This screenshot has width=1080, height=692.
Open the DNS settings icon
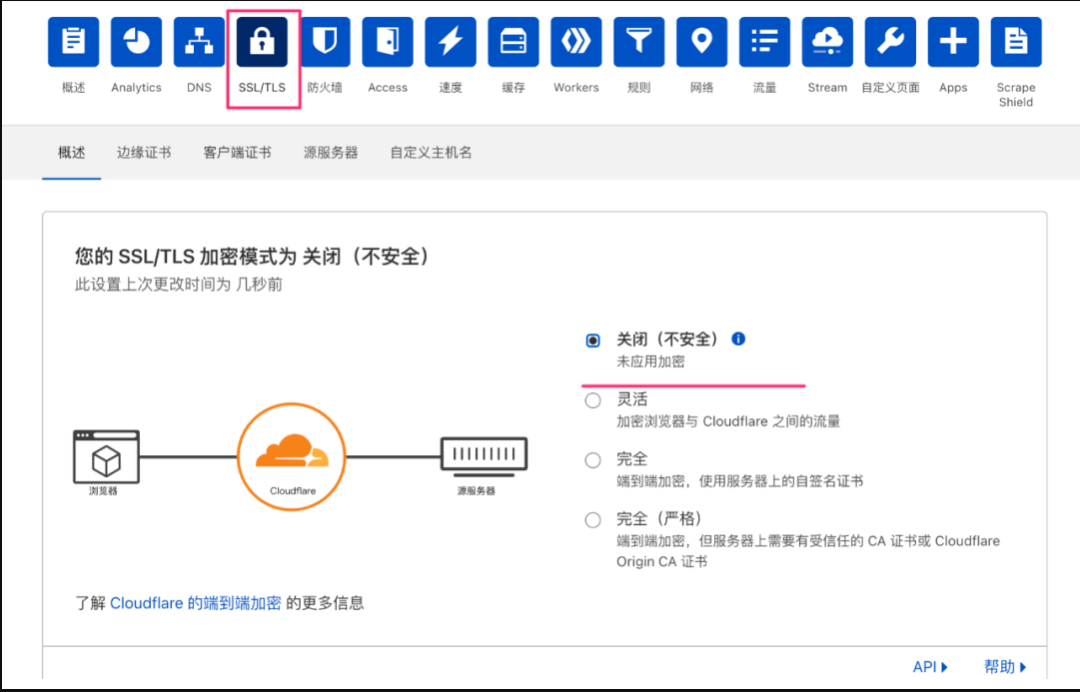click(199, 42)
